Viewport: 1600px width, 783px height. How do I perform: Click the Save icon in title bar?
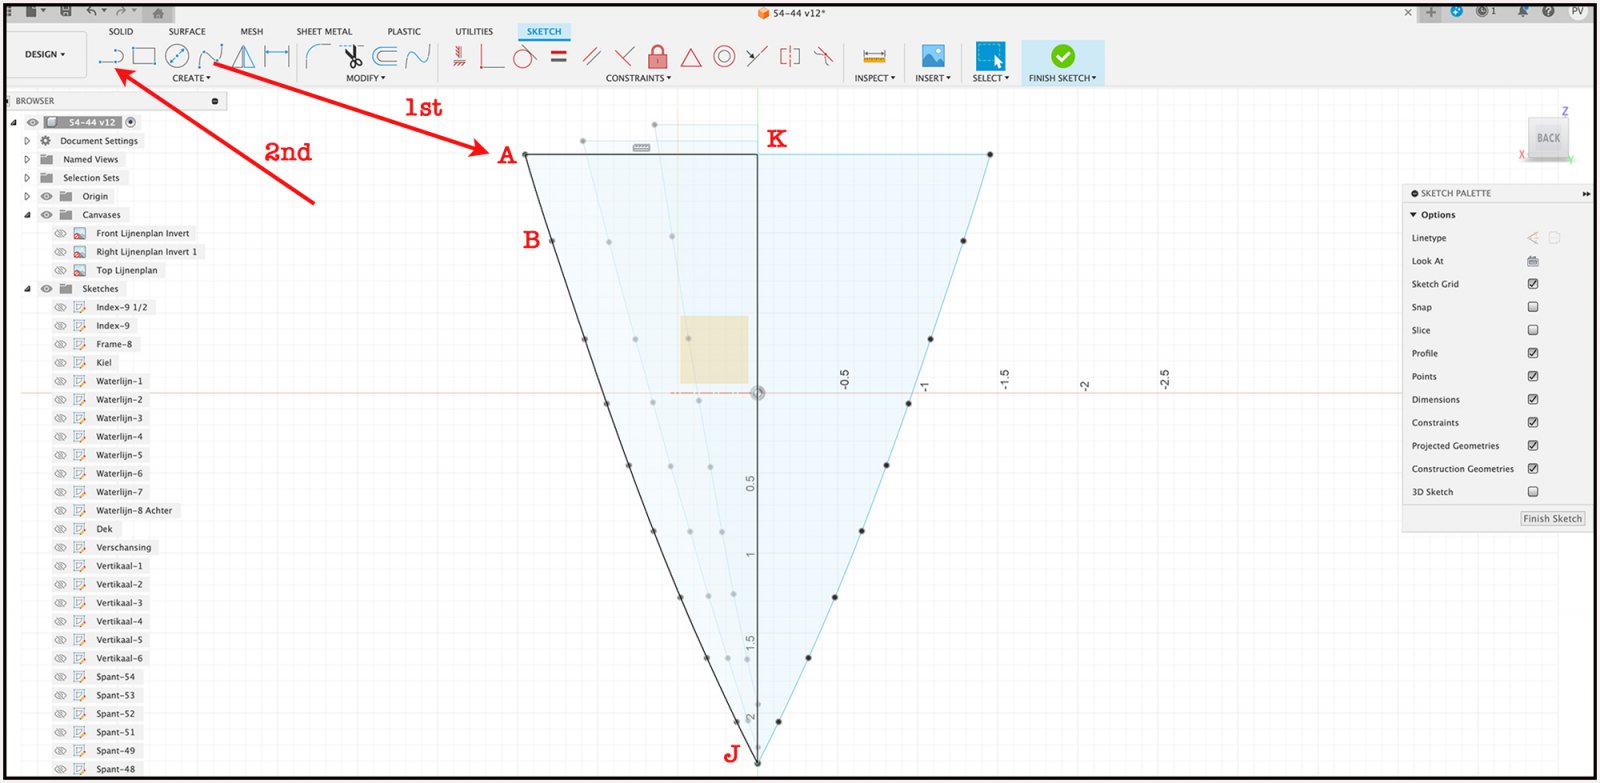tap(66, 12)
